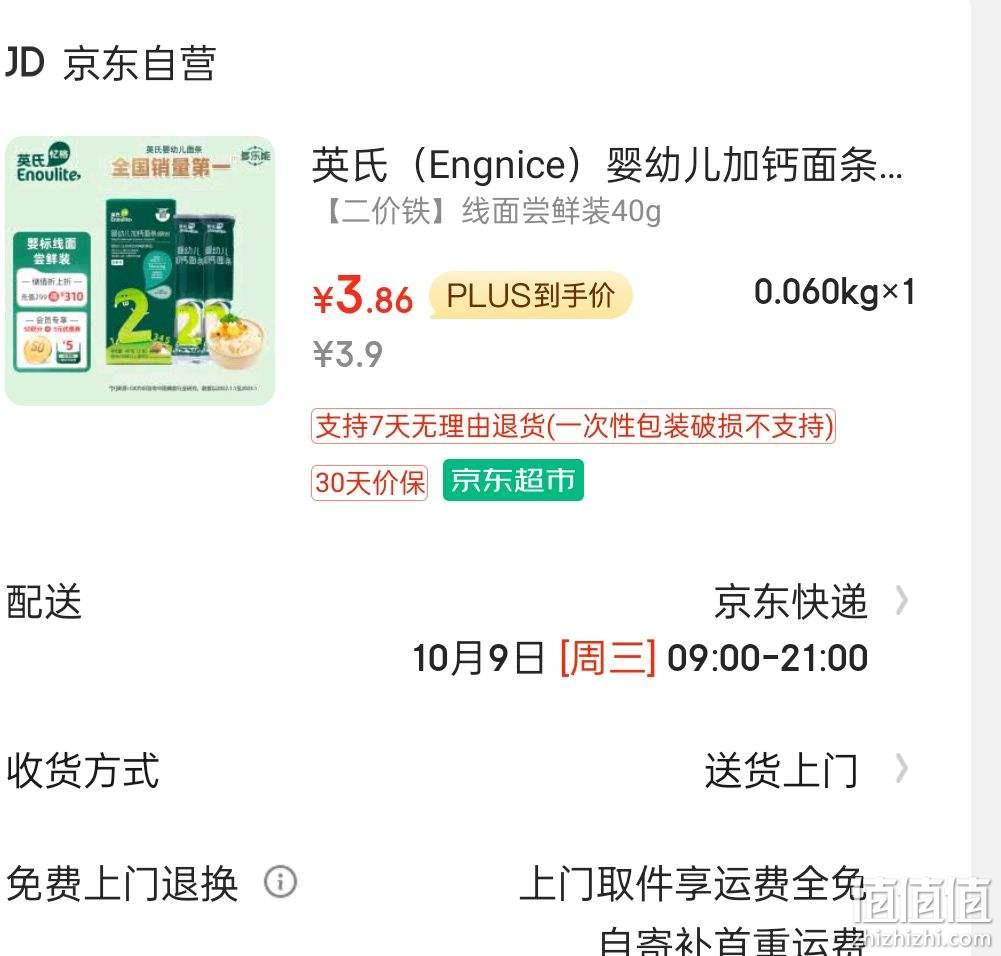The height and width of the screenshot is (956, 1001).
Task: Open the 收货方式 receiving method row
Action: pyautogui.click(x=457, y=770)
